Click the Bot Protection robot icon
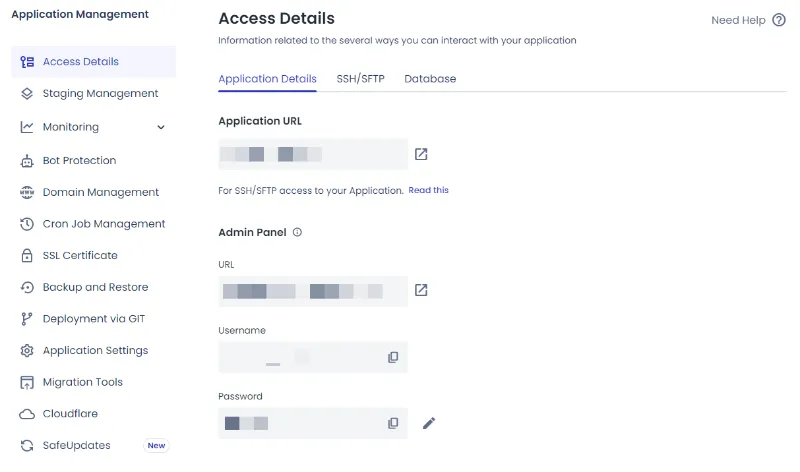The image size is (800, 472). pyautogui.click(x=27, y=161)
